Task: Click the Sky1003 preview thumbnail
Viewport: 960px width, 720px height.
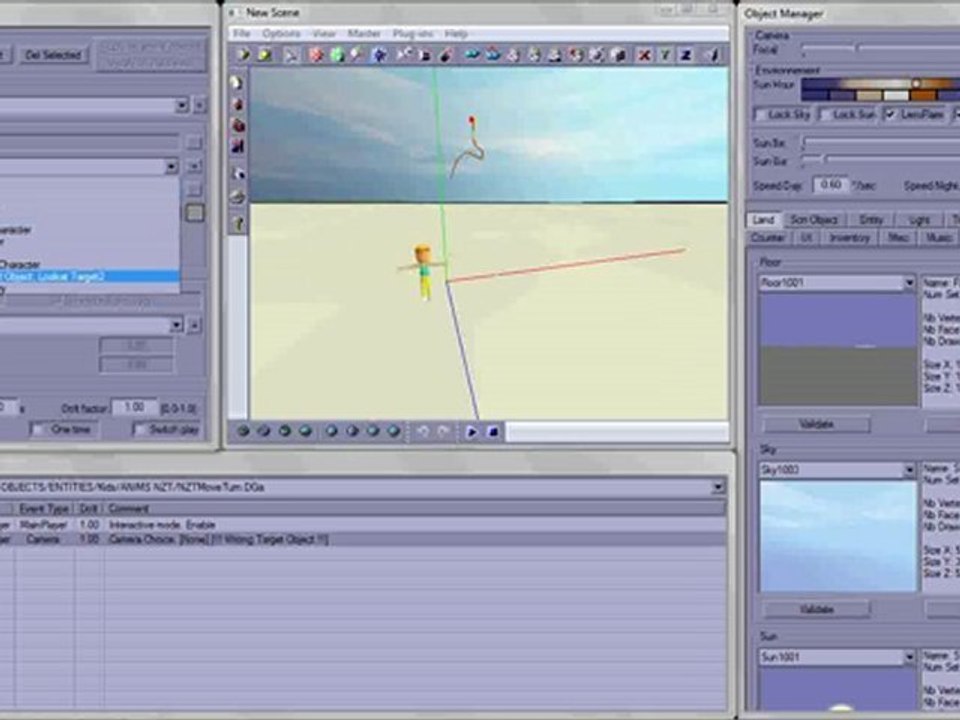Action: click(838, 536)
